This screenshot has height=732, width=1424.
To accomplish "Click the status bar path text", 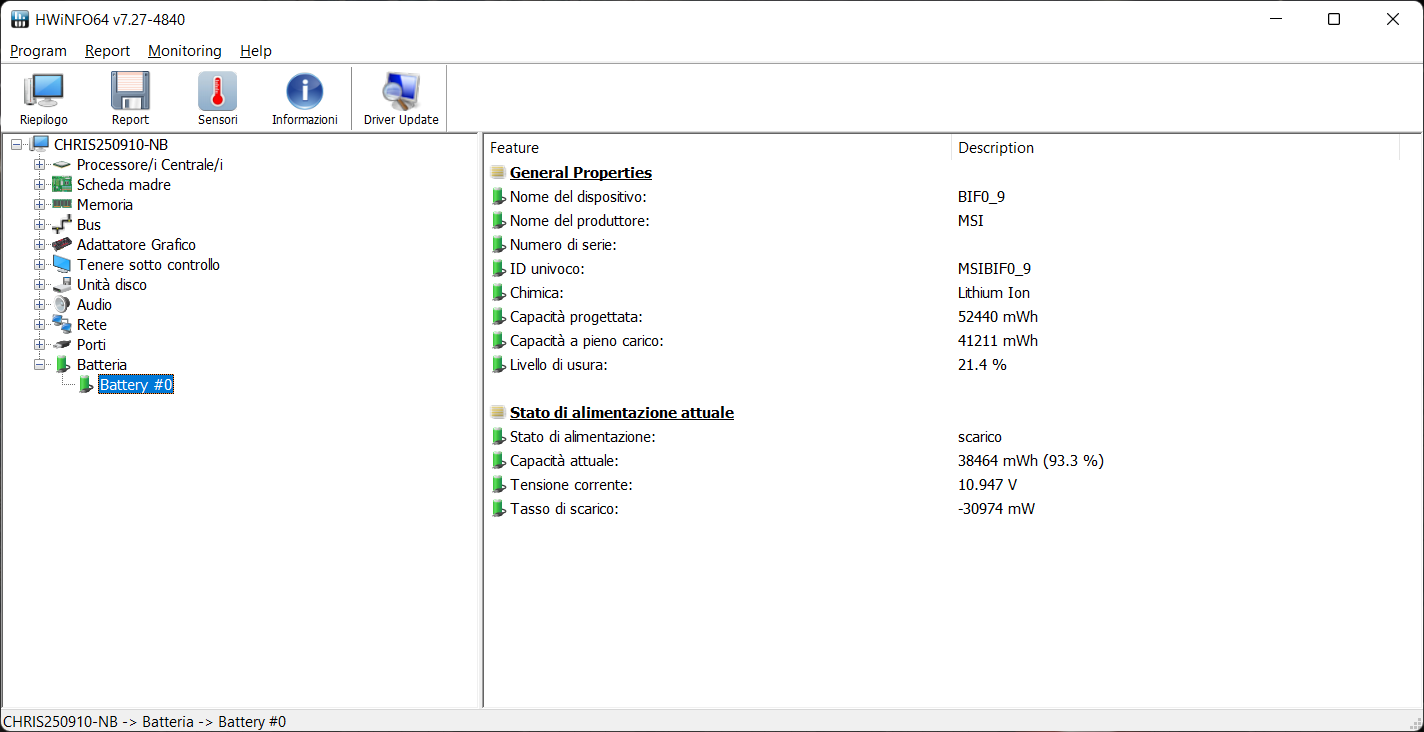I will coord(145,722).
